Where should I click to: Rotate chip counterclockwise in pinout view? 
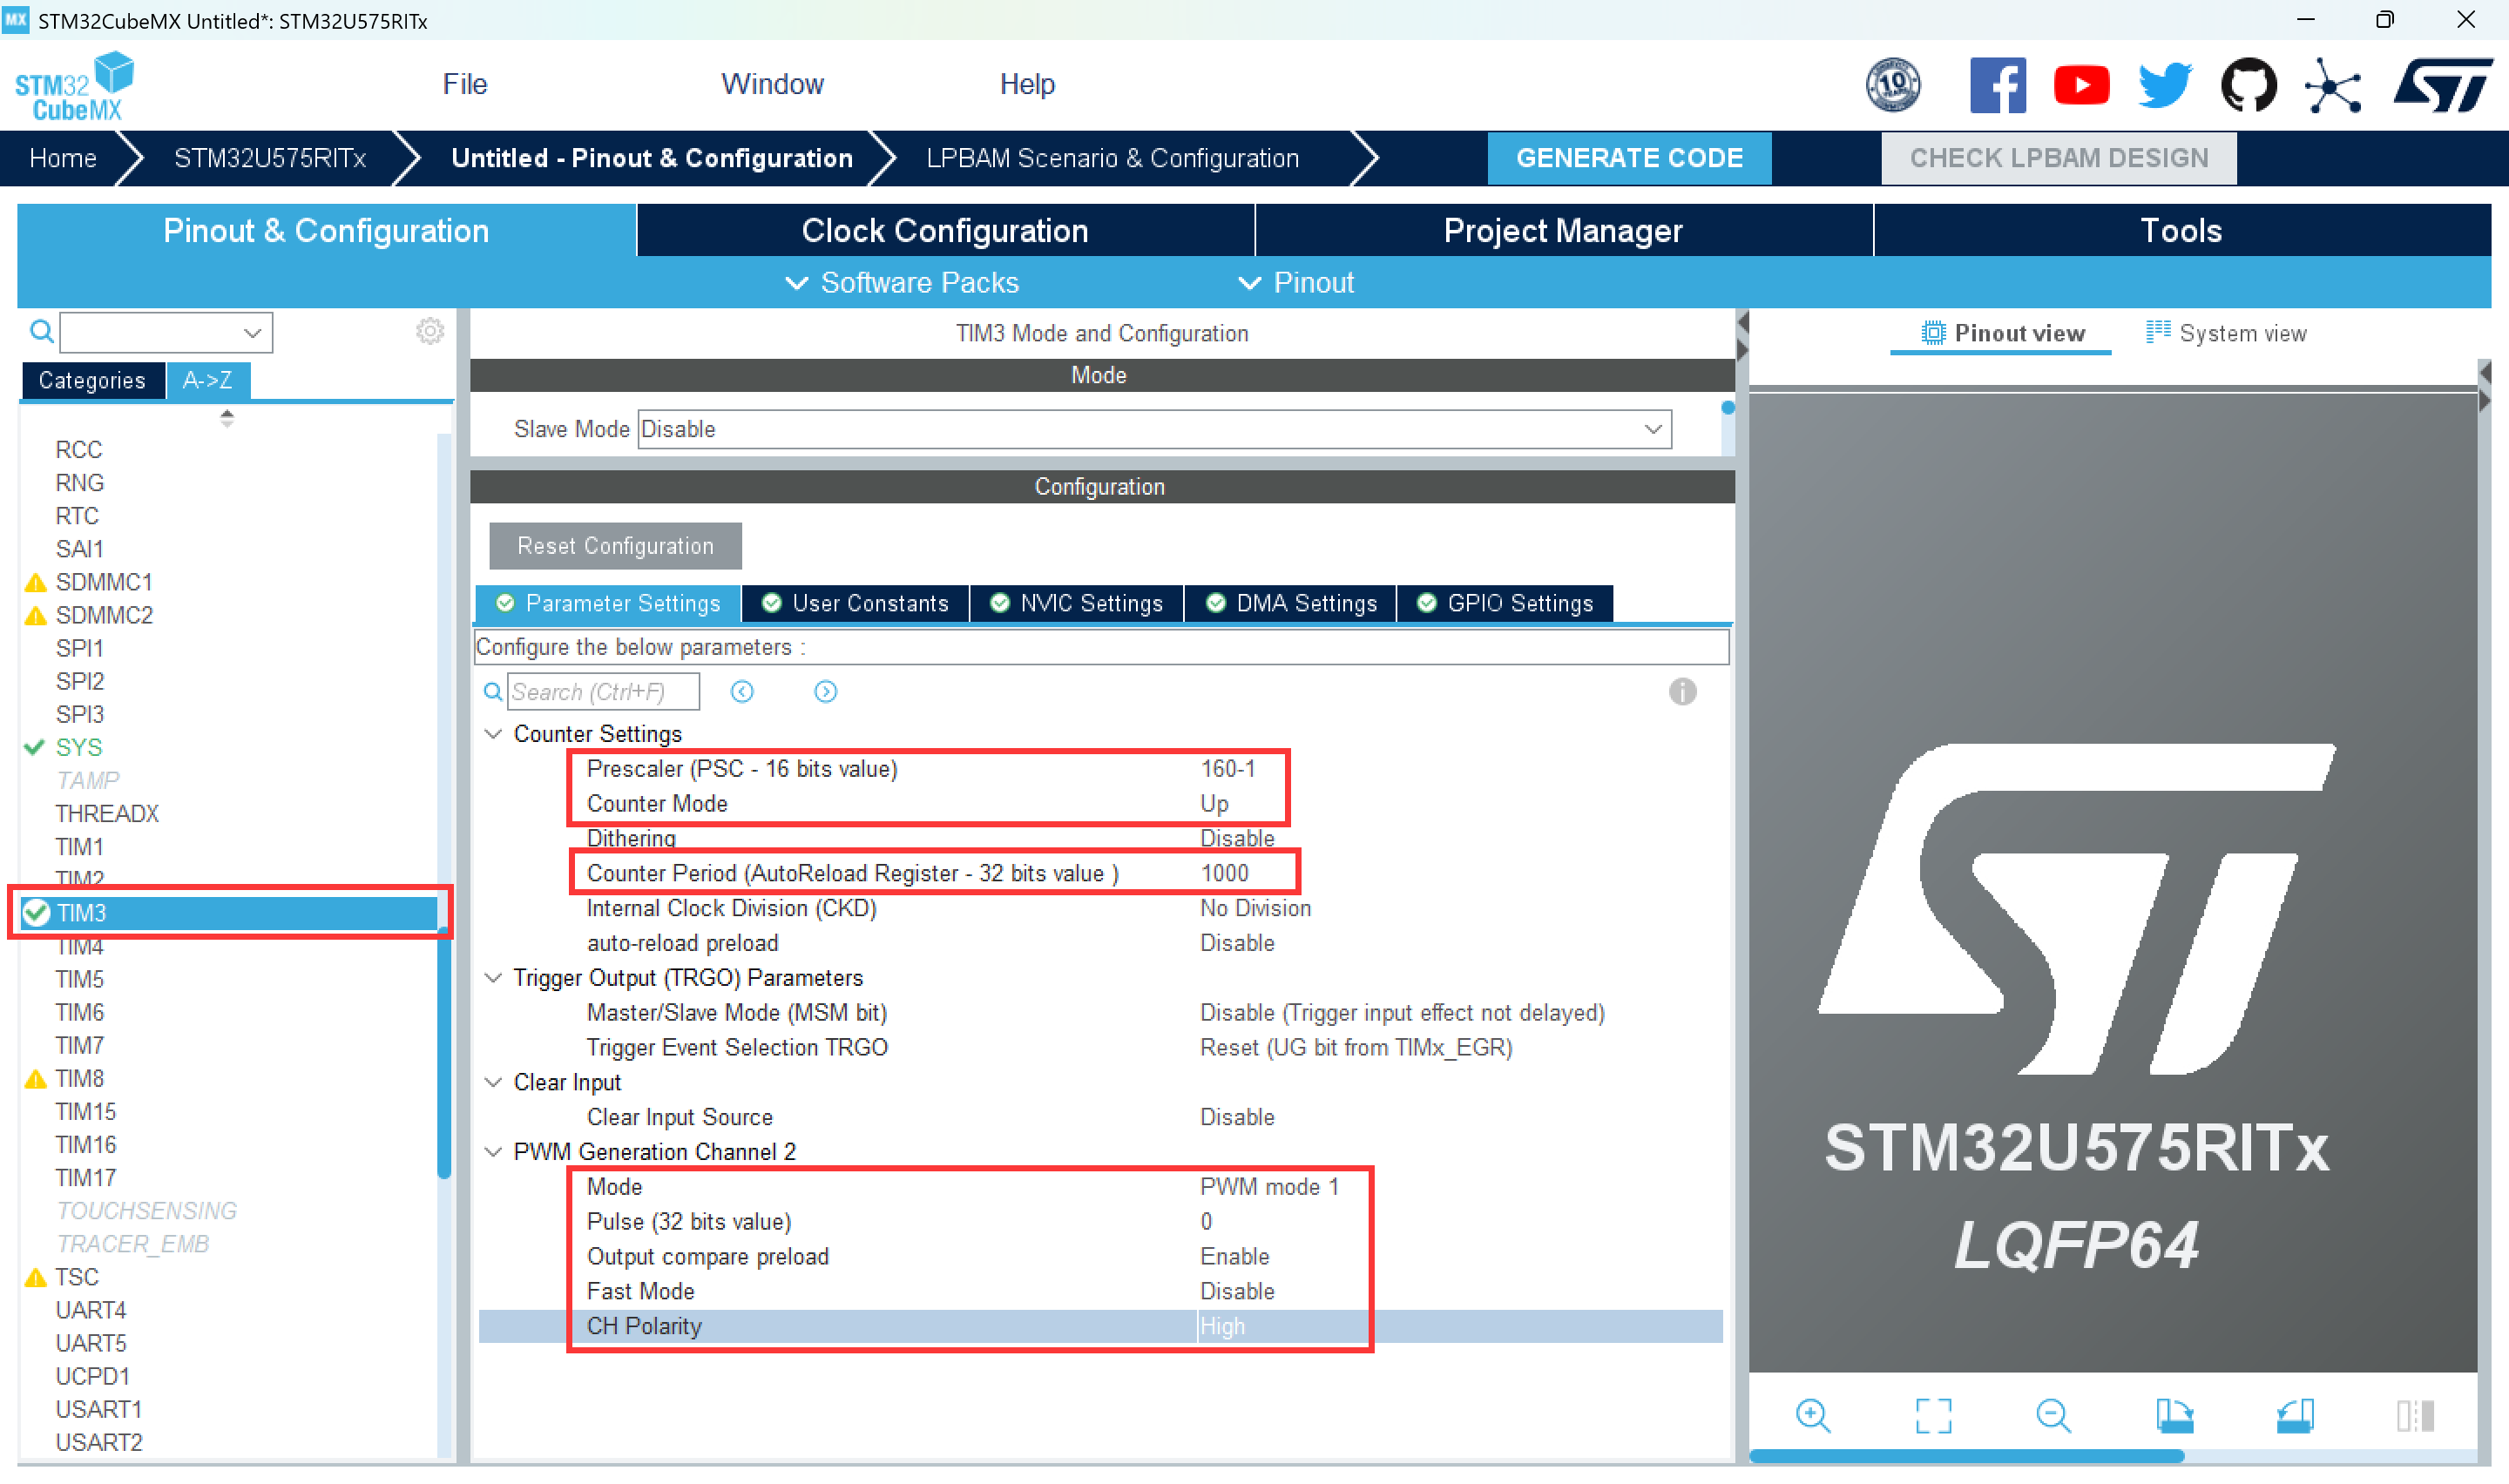[x=2295, y=1415]
